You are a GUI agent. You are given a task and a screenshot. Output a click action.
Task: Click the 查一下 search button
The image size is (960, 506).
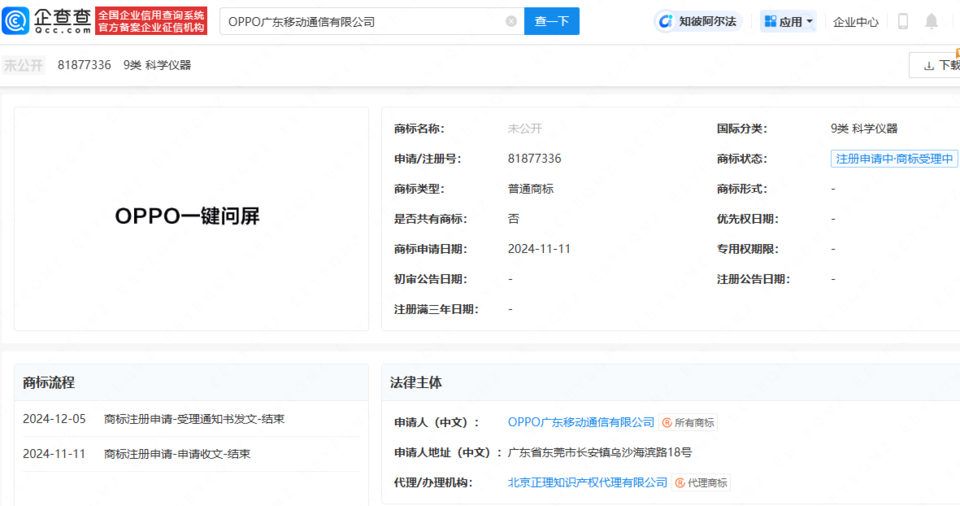pos(552,21)
